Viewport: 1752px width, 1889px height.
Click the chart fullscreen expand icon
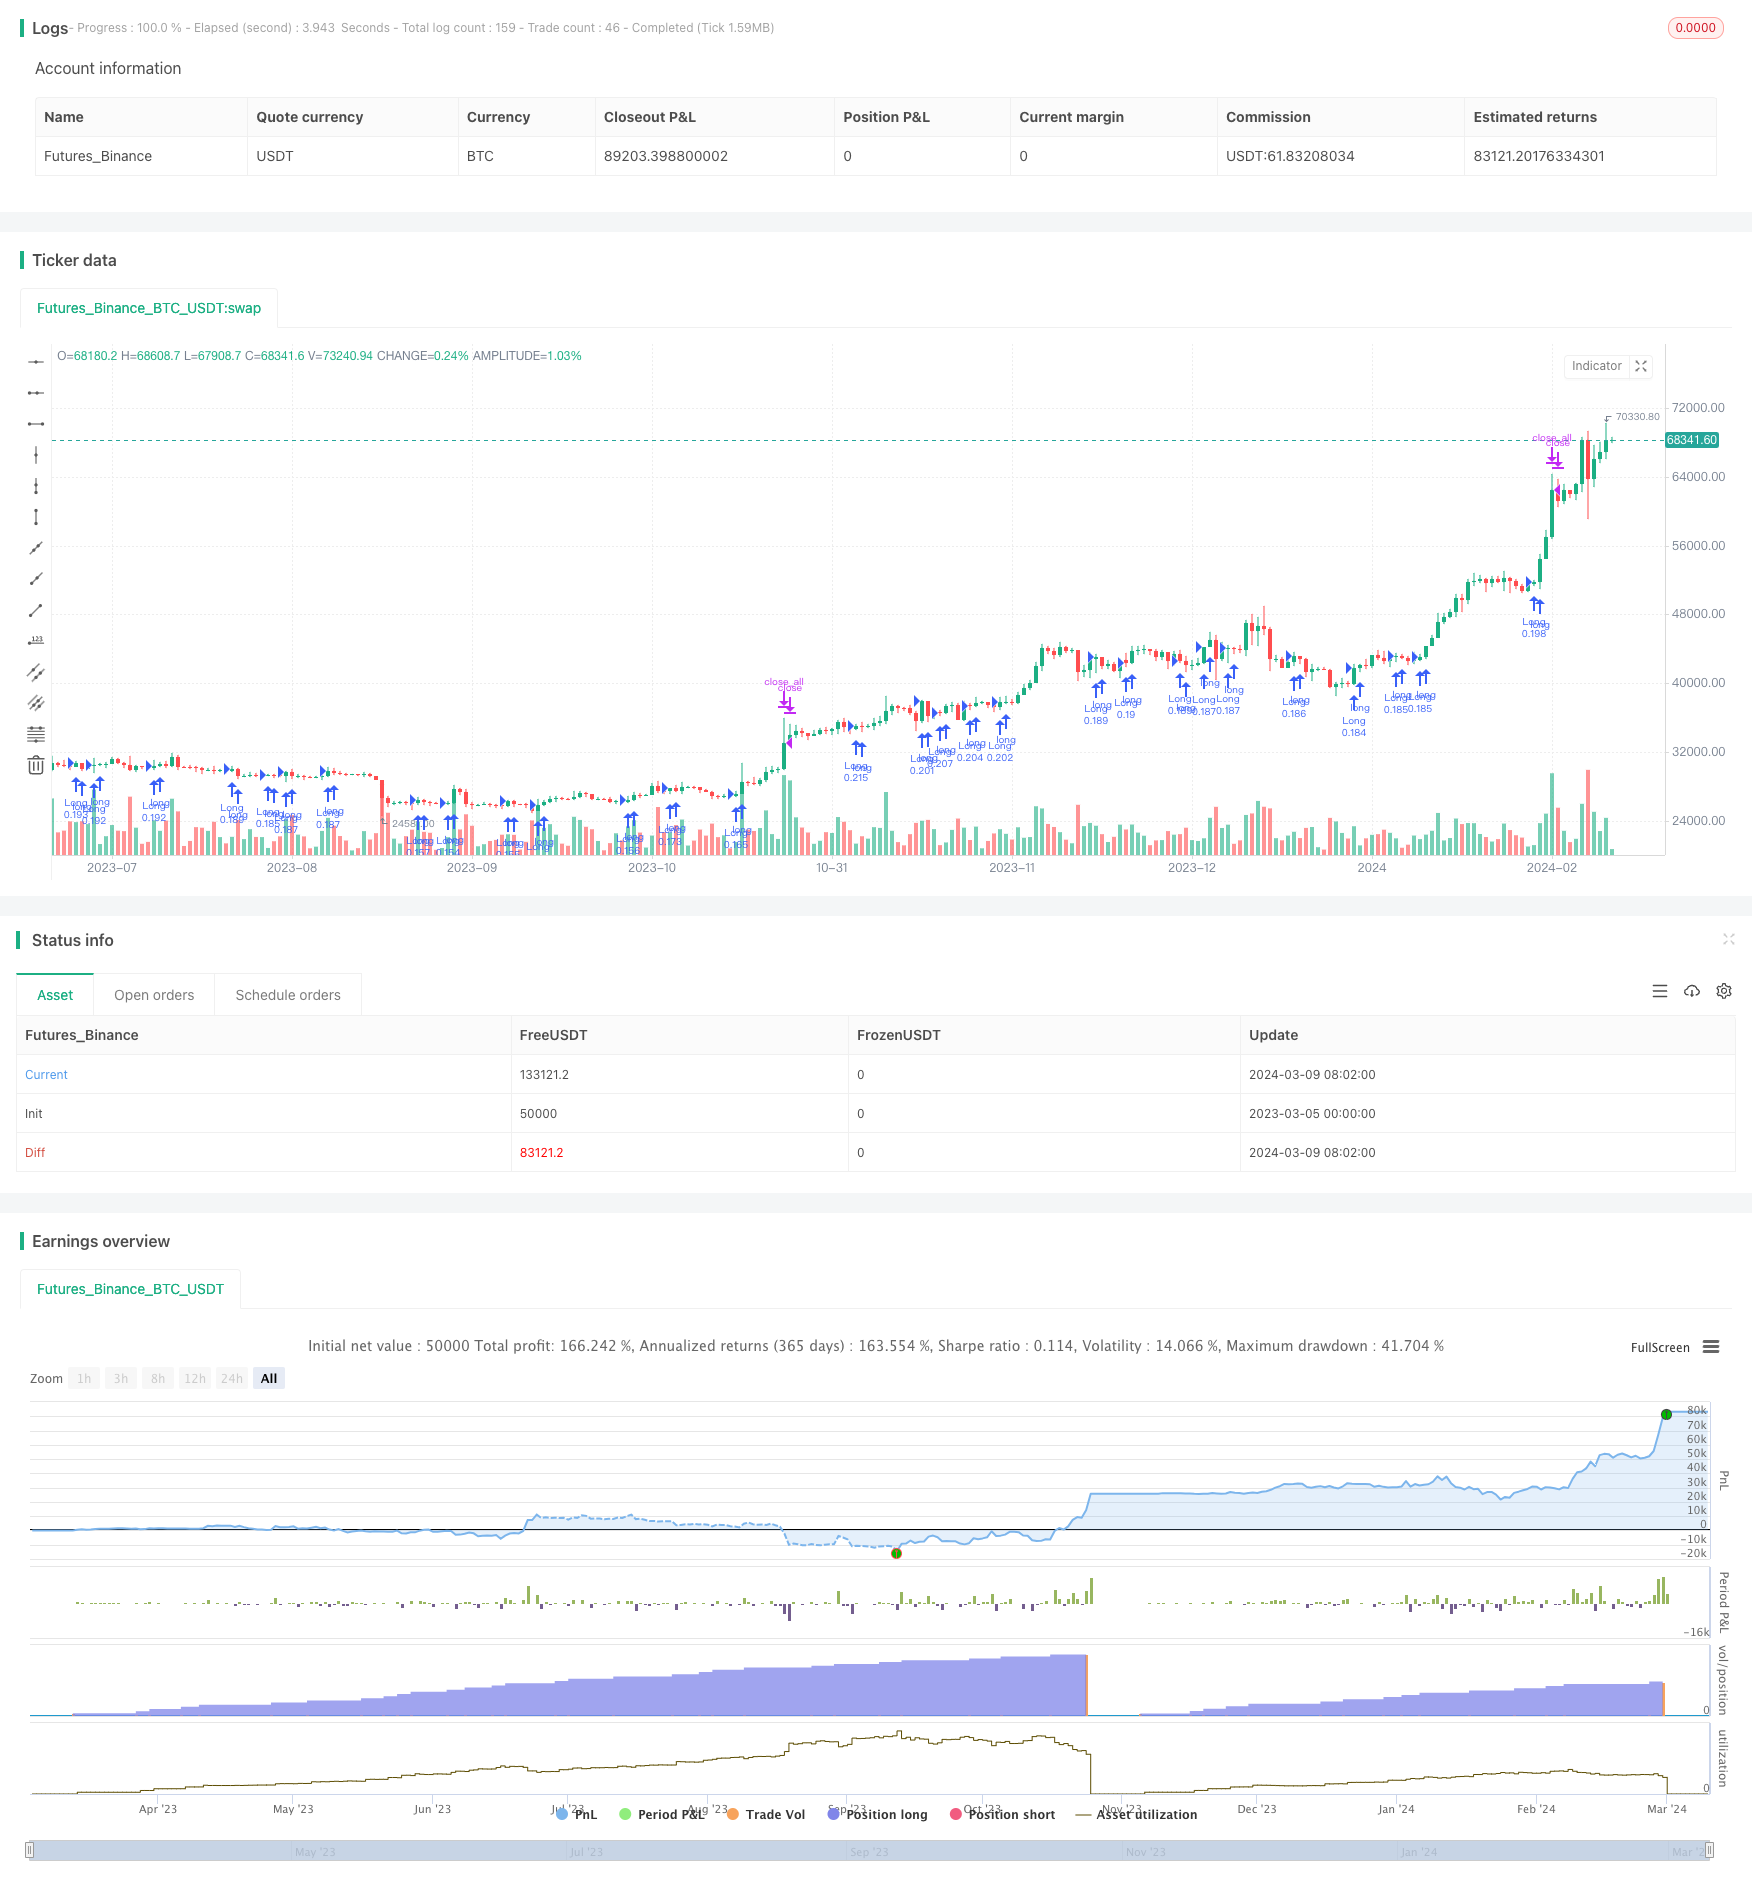point(1641,366)
